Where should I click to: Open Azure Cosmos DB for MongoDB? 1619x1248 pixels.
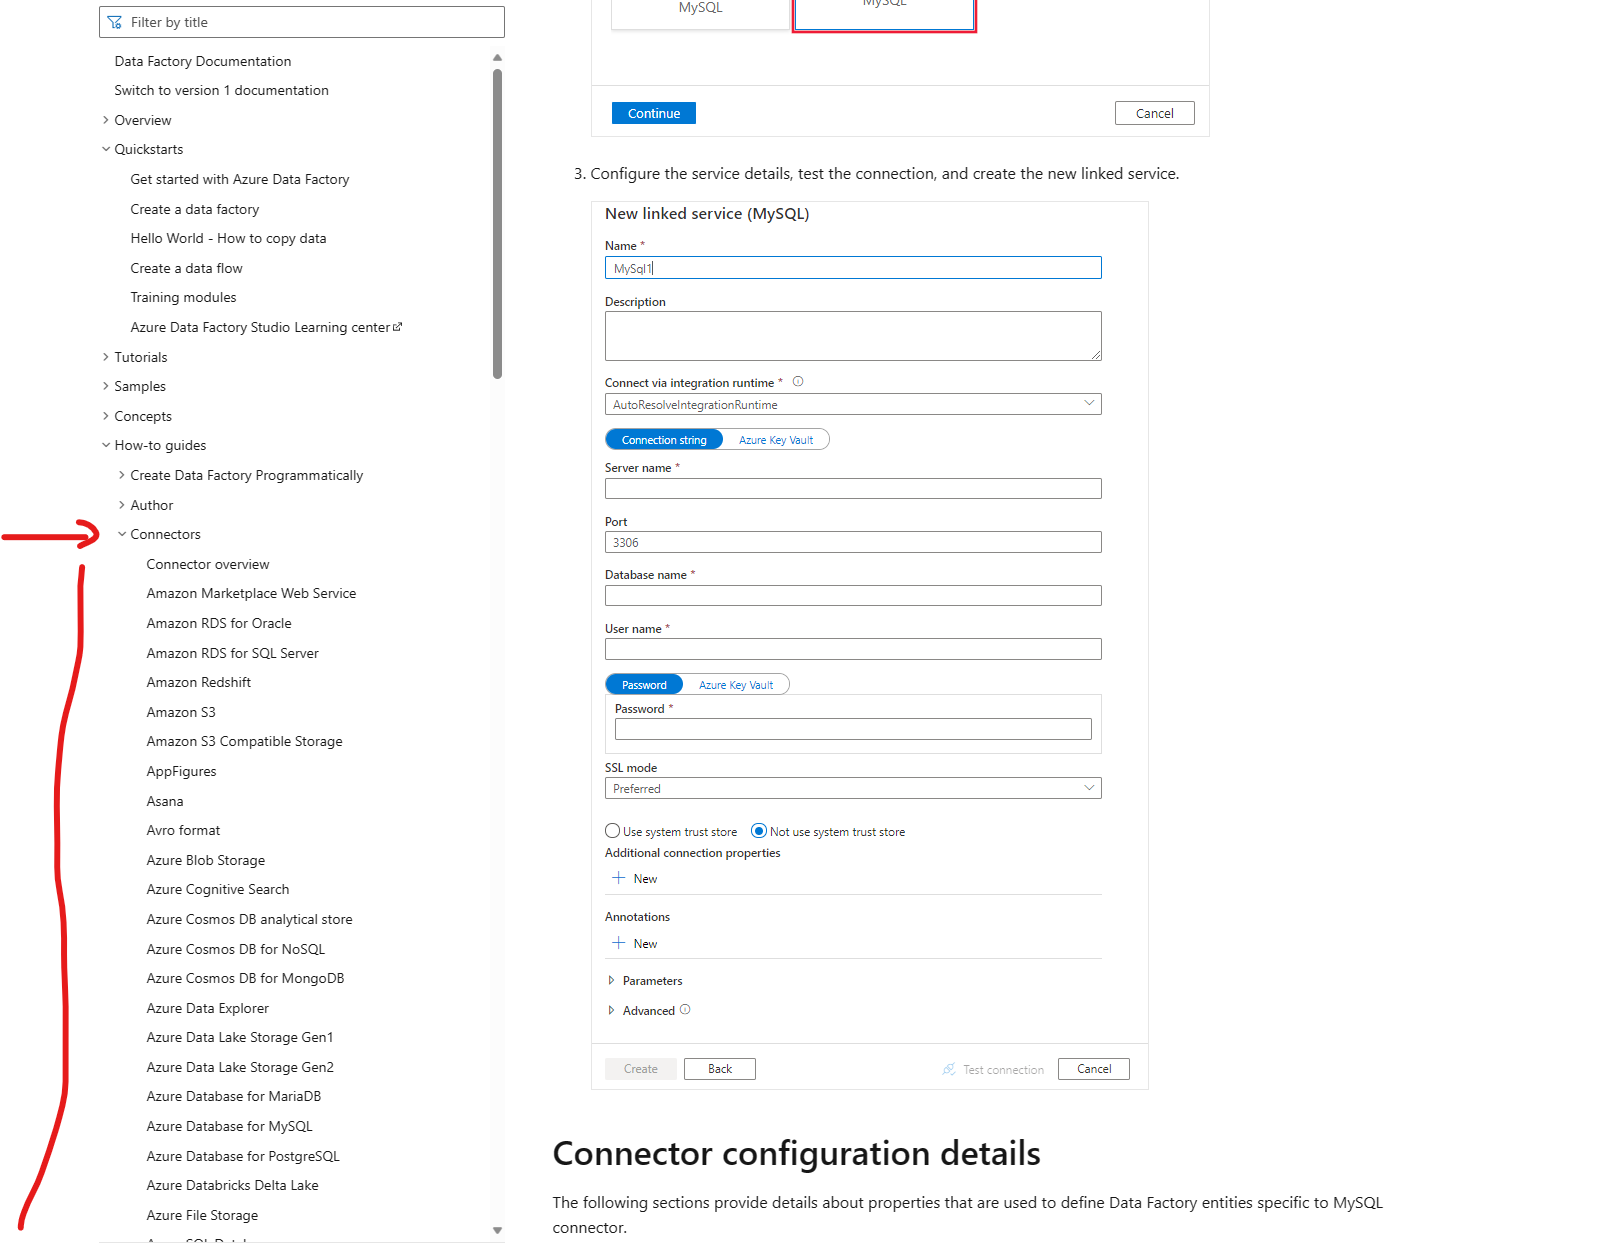(x=245, y=978)
